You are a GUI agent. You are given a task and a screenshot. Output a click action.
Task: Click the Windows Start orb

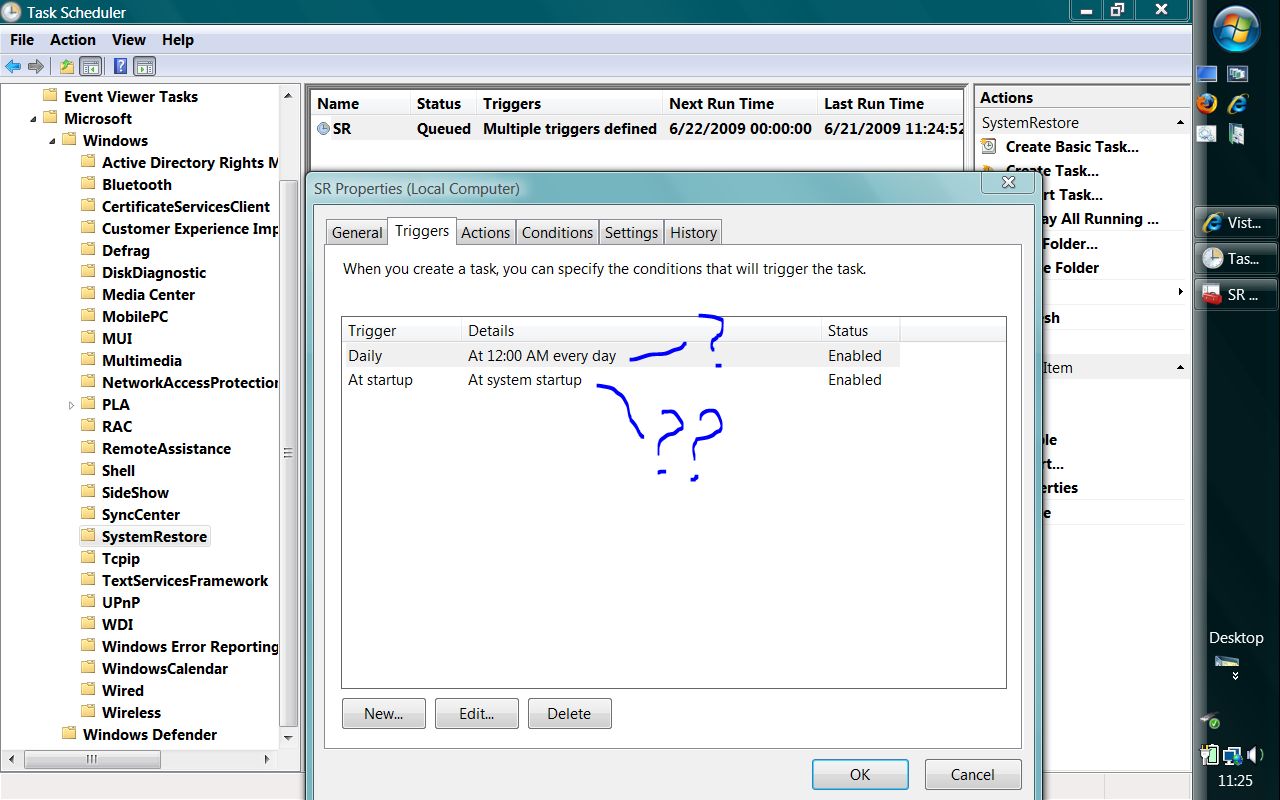(x=1237, y=28)
